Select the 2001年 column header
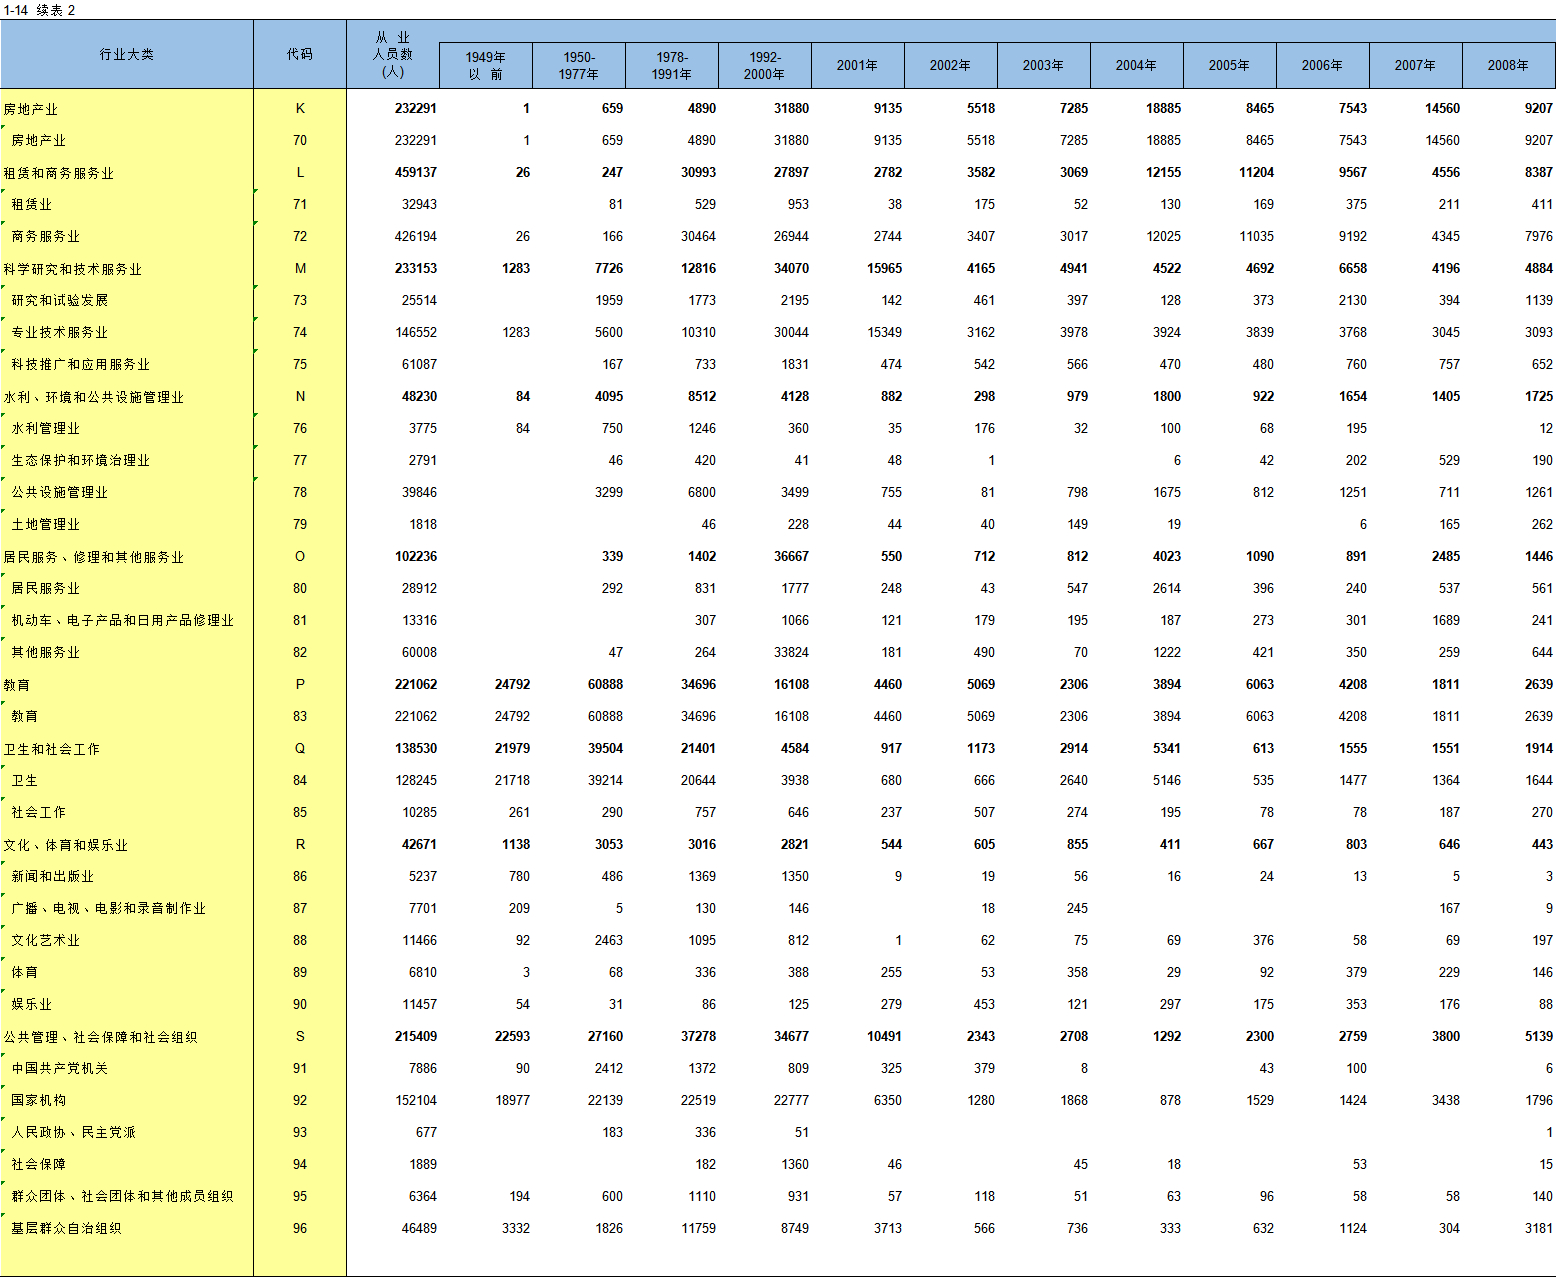The width and height of the screenshot is (1556, 1277). click(858, 66)
